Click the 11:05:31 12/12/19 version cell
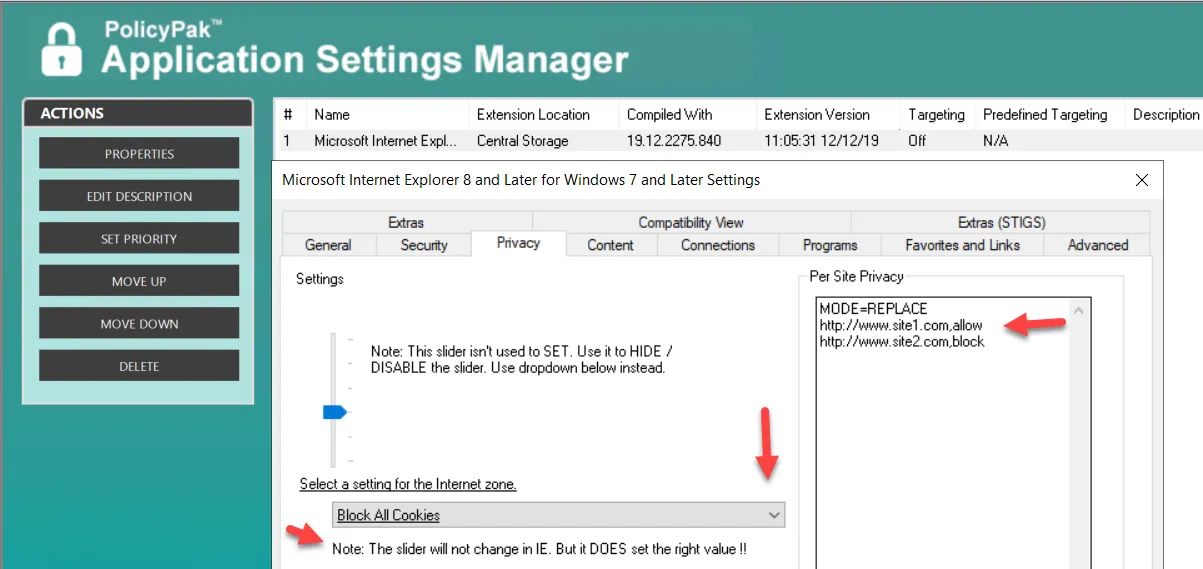Image resolution: width=1203 pixels, height=569 pixels. 821,141
